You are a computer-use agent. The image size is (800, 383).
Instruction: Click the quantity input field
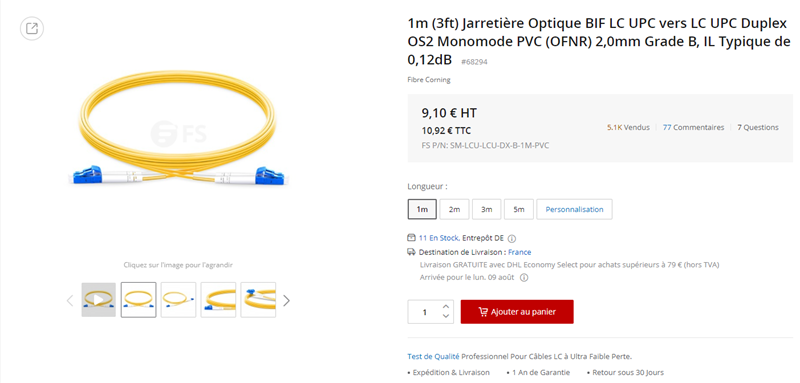pyautogui.click(x=424, y=312)
